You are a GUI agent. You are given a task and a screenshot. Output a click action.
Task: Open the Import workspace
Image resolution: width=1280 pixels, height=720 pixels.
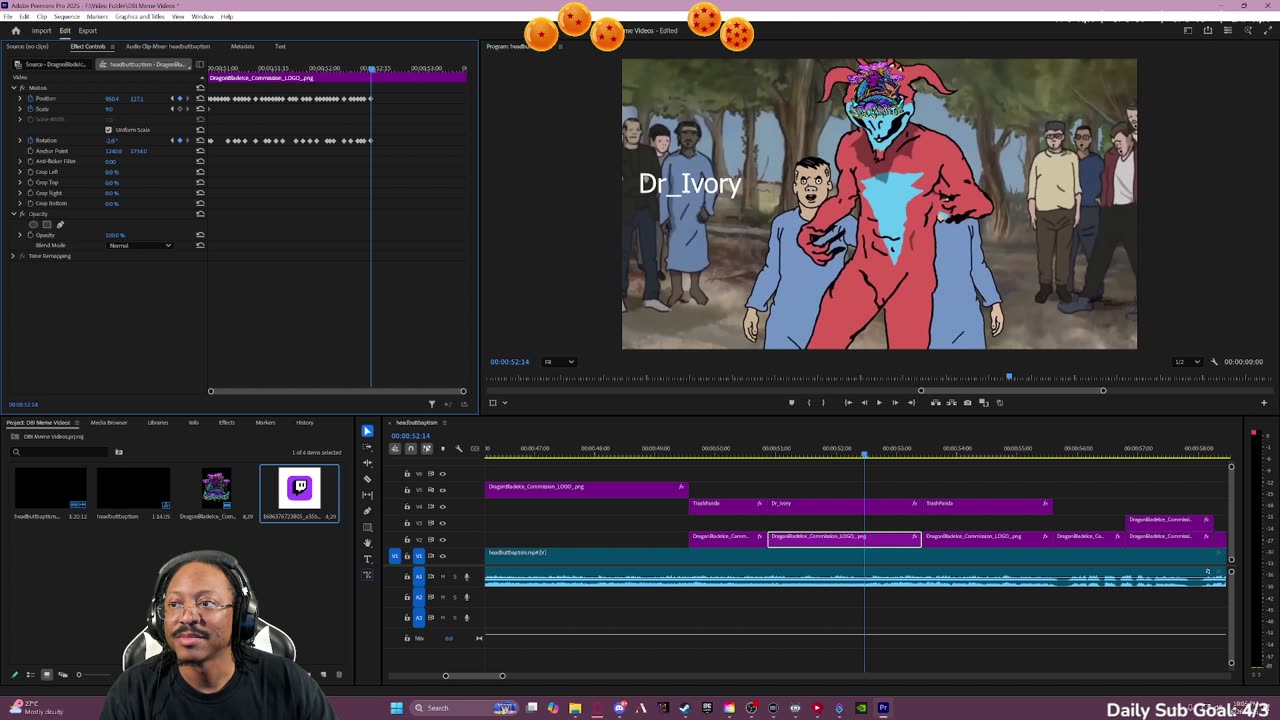click(41, 31)
